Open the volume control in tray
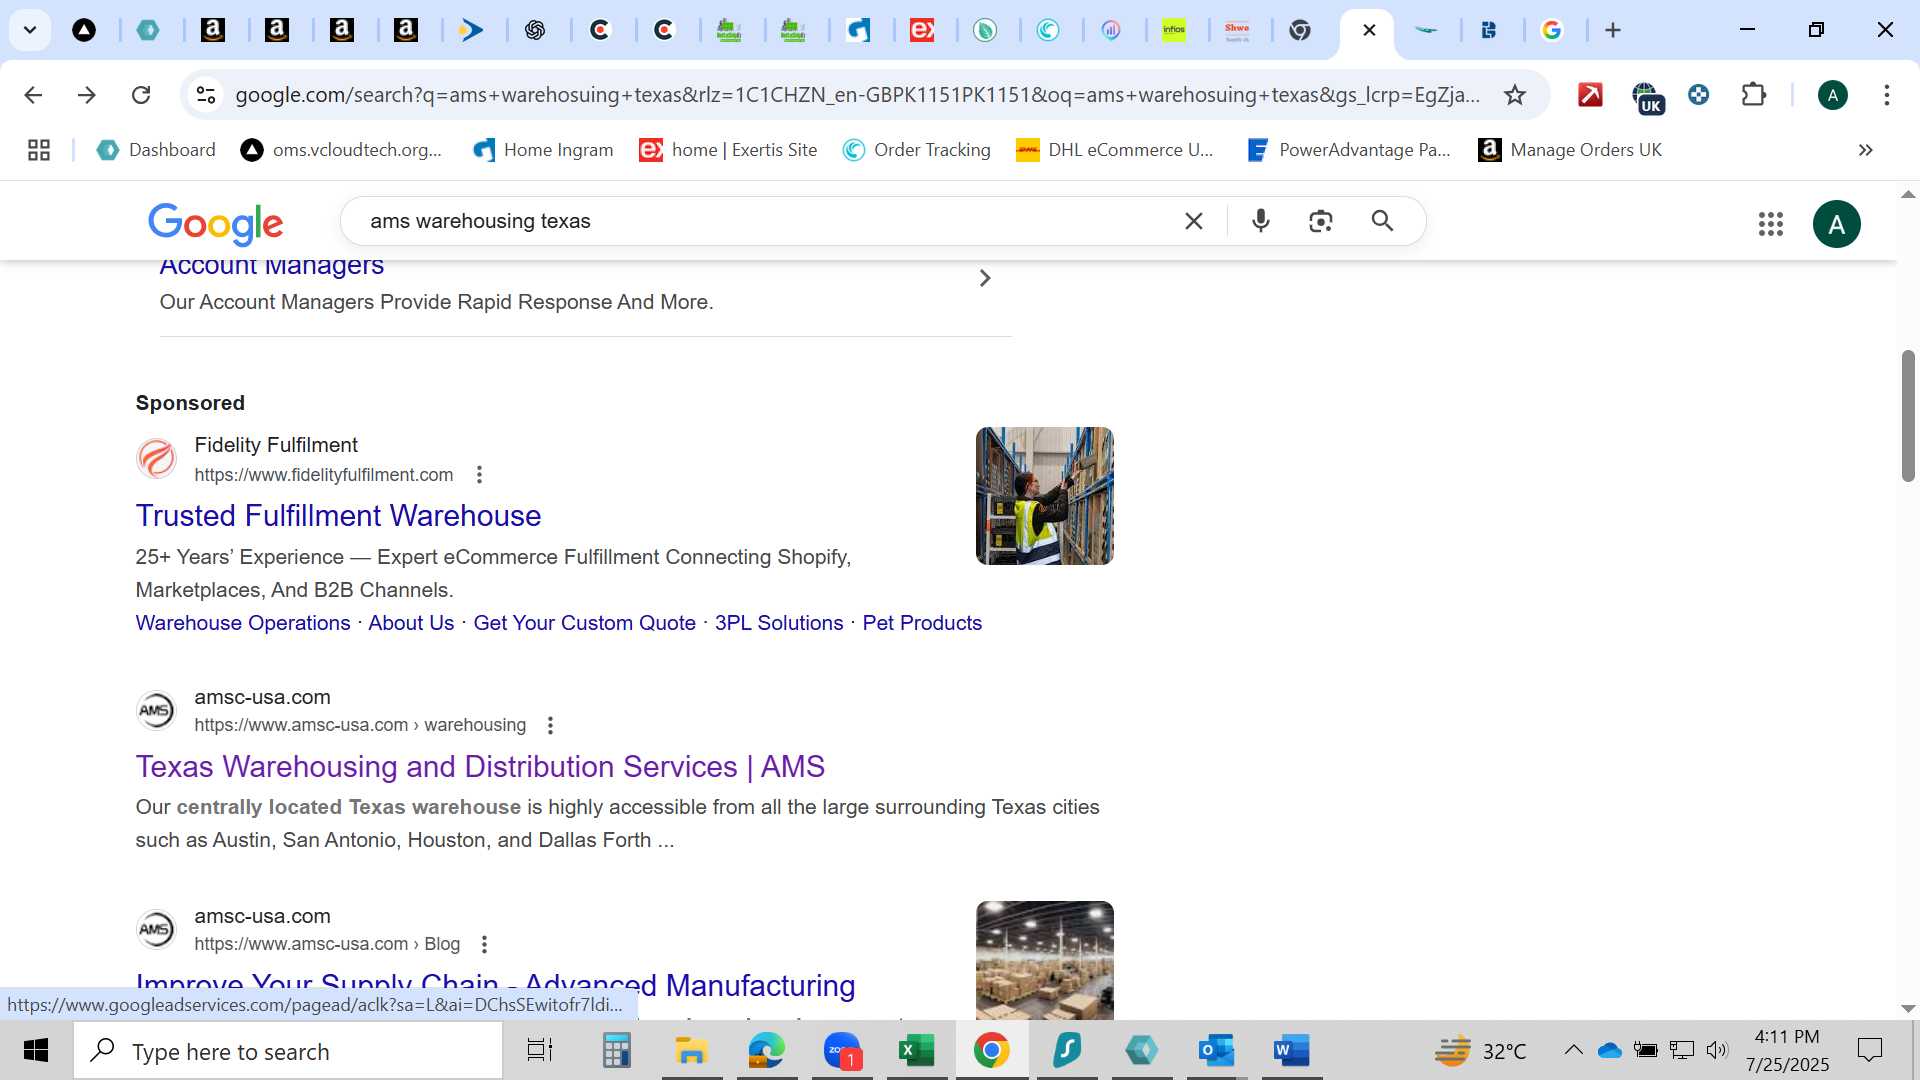The image size is (1920, 1080). pyautogui.click(x=1717, y=1050)
